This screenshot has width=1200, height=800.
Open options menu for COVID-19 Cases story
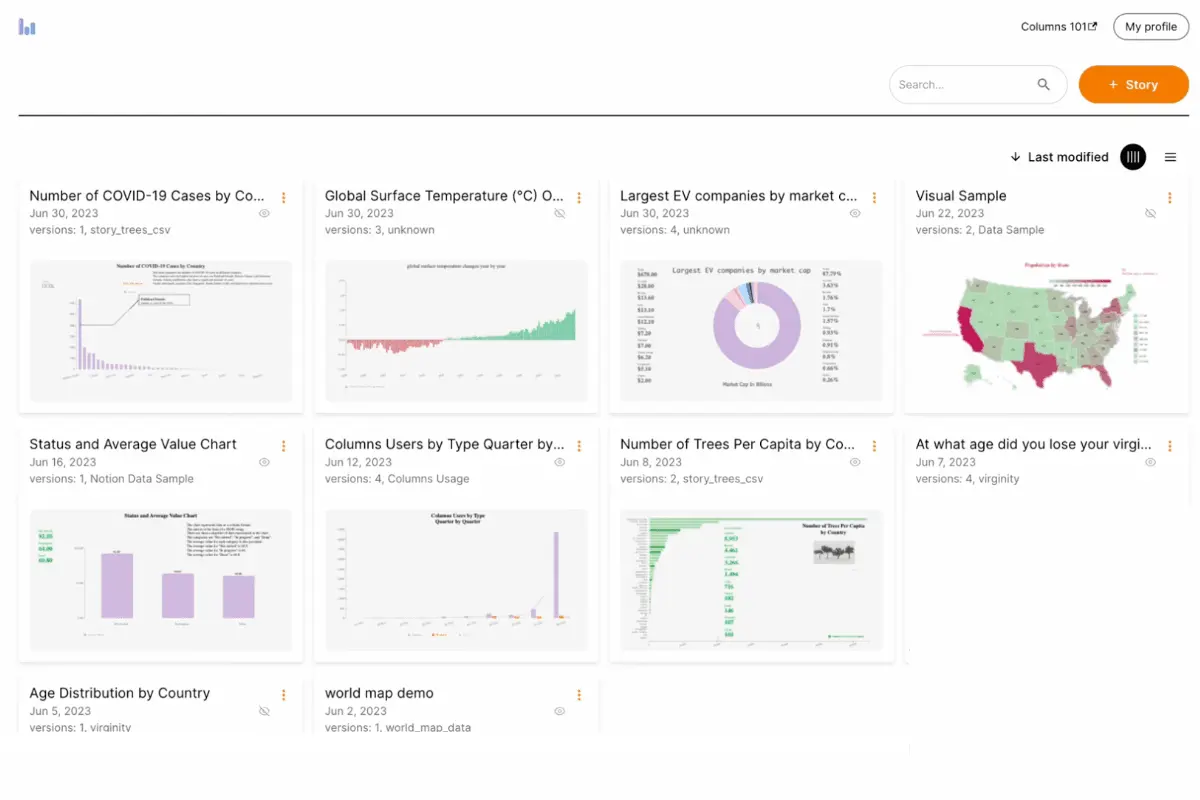point(284,198)
